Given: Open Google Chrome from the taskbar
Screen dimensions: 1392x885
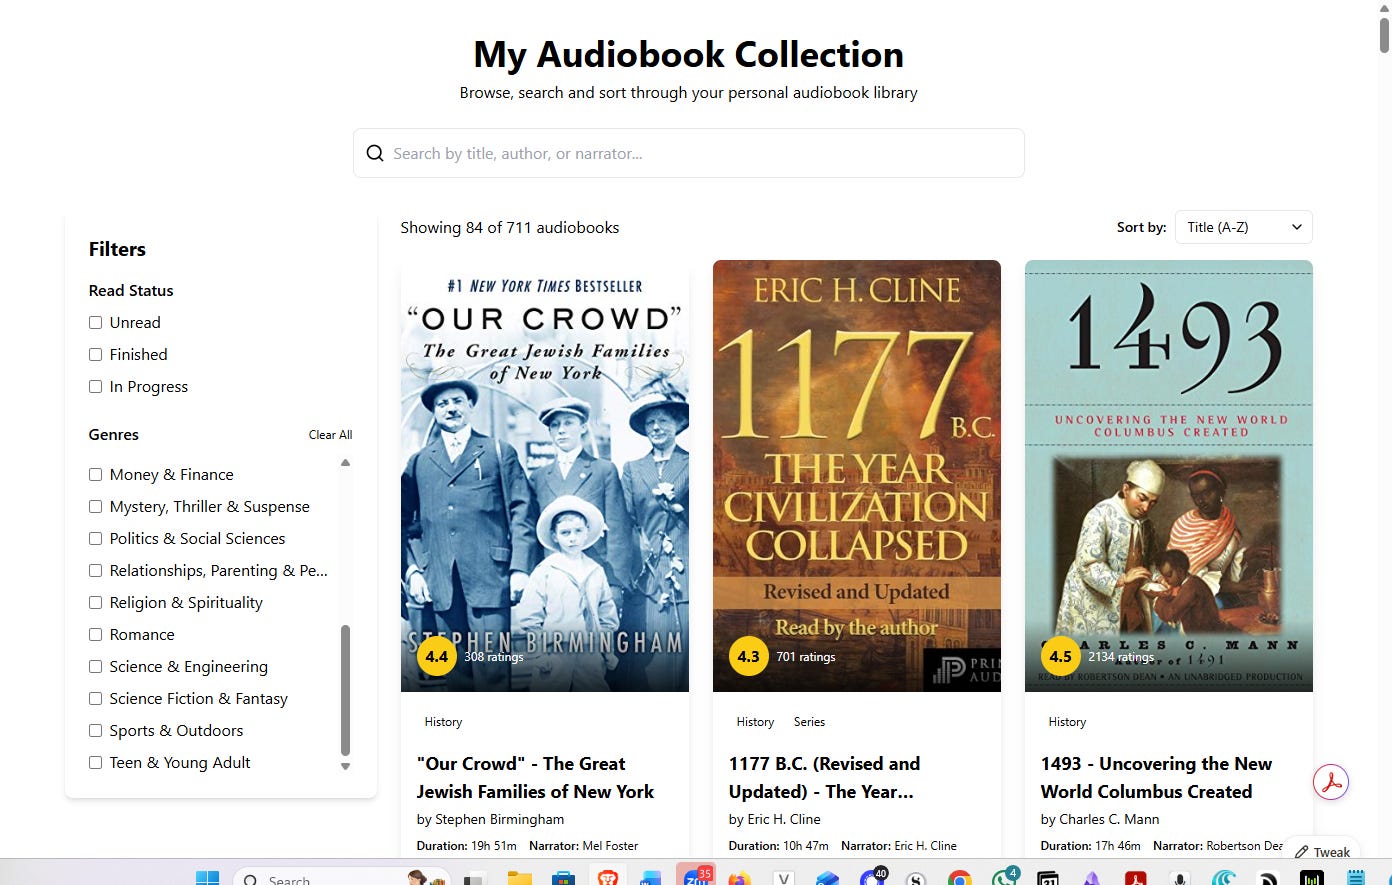Looking at the screenshot, I should [959, 878].
